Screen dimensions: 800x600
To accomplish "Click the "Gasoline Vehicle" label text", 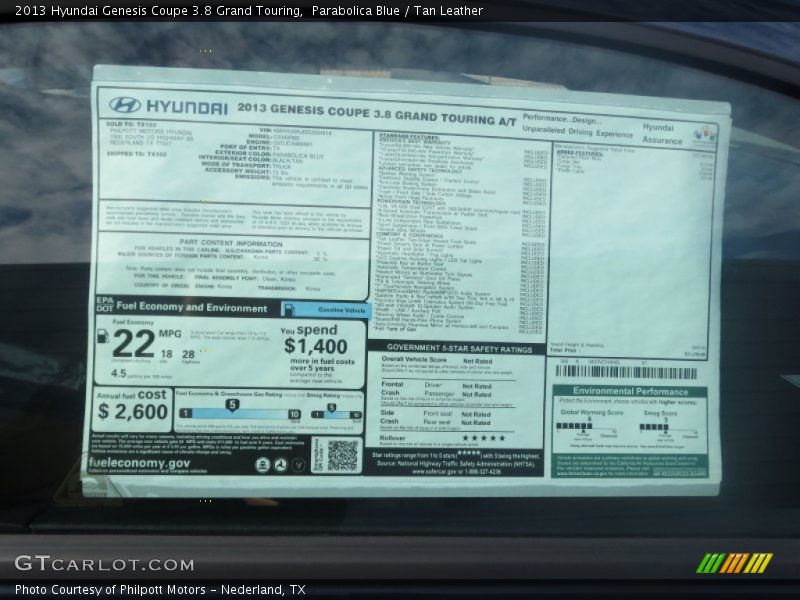I will click(x=341, y=310).
